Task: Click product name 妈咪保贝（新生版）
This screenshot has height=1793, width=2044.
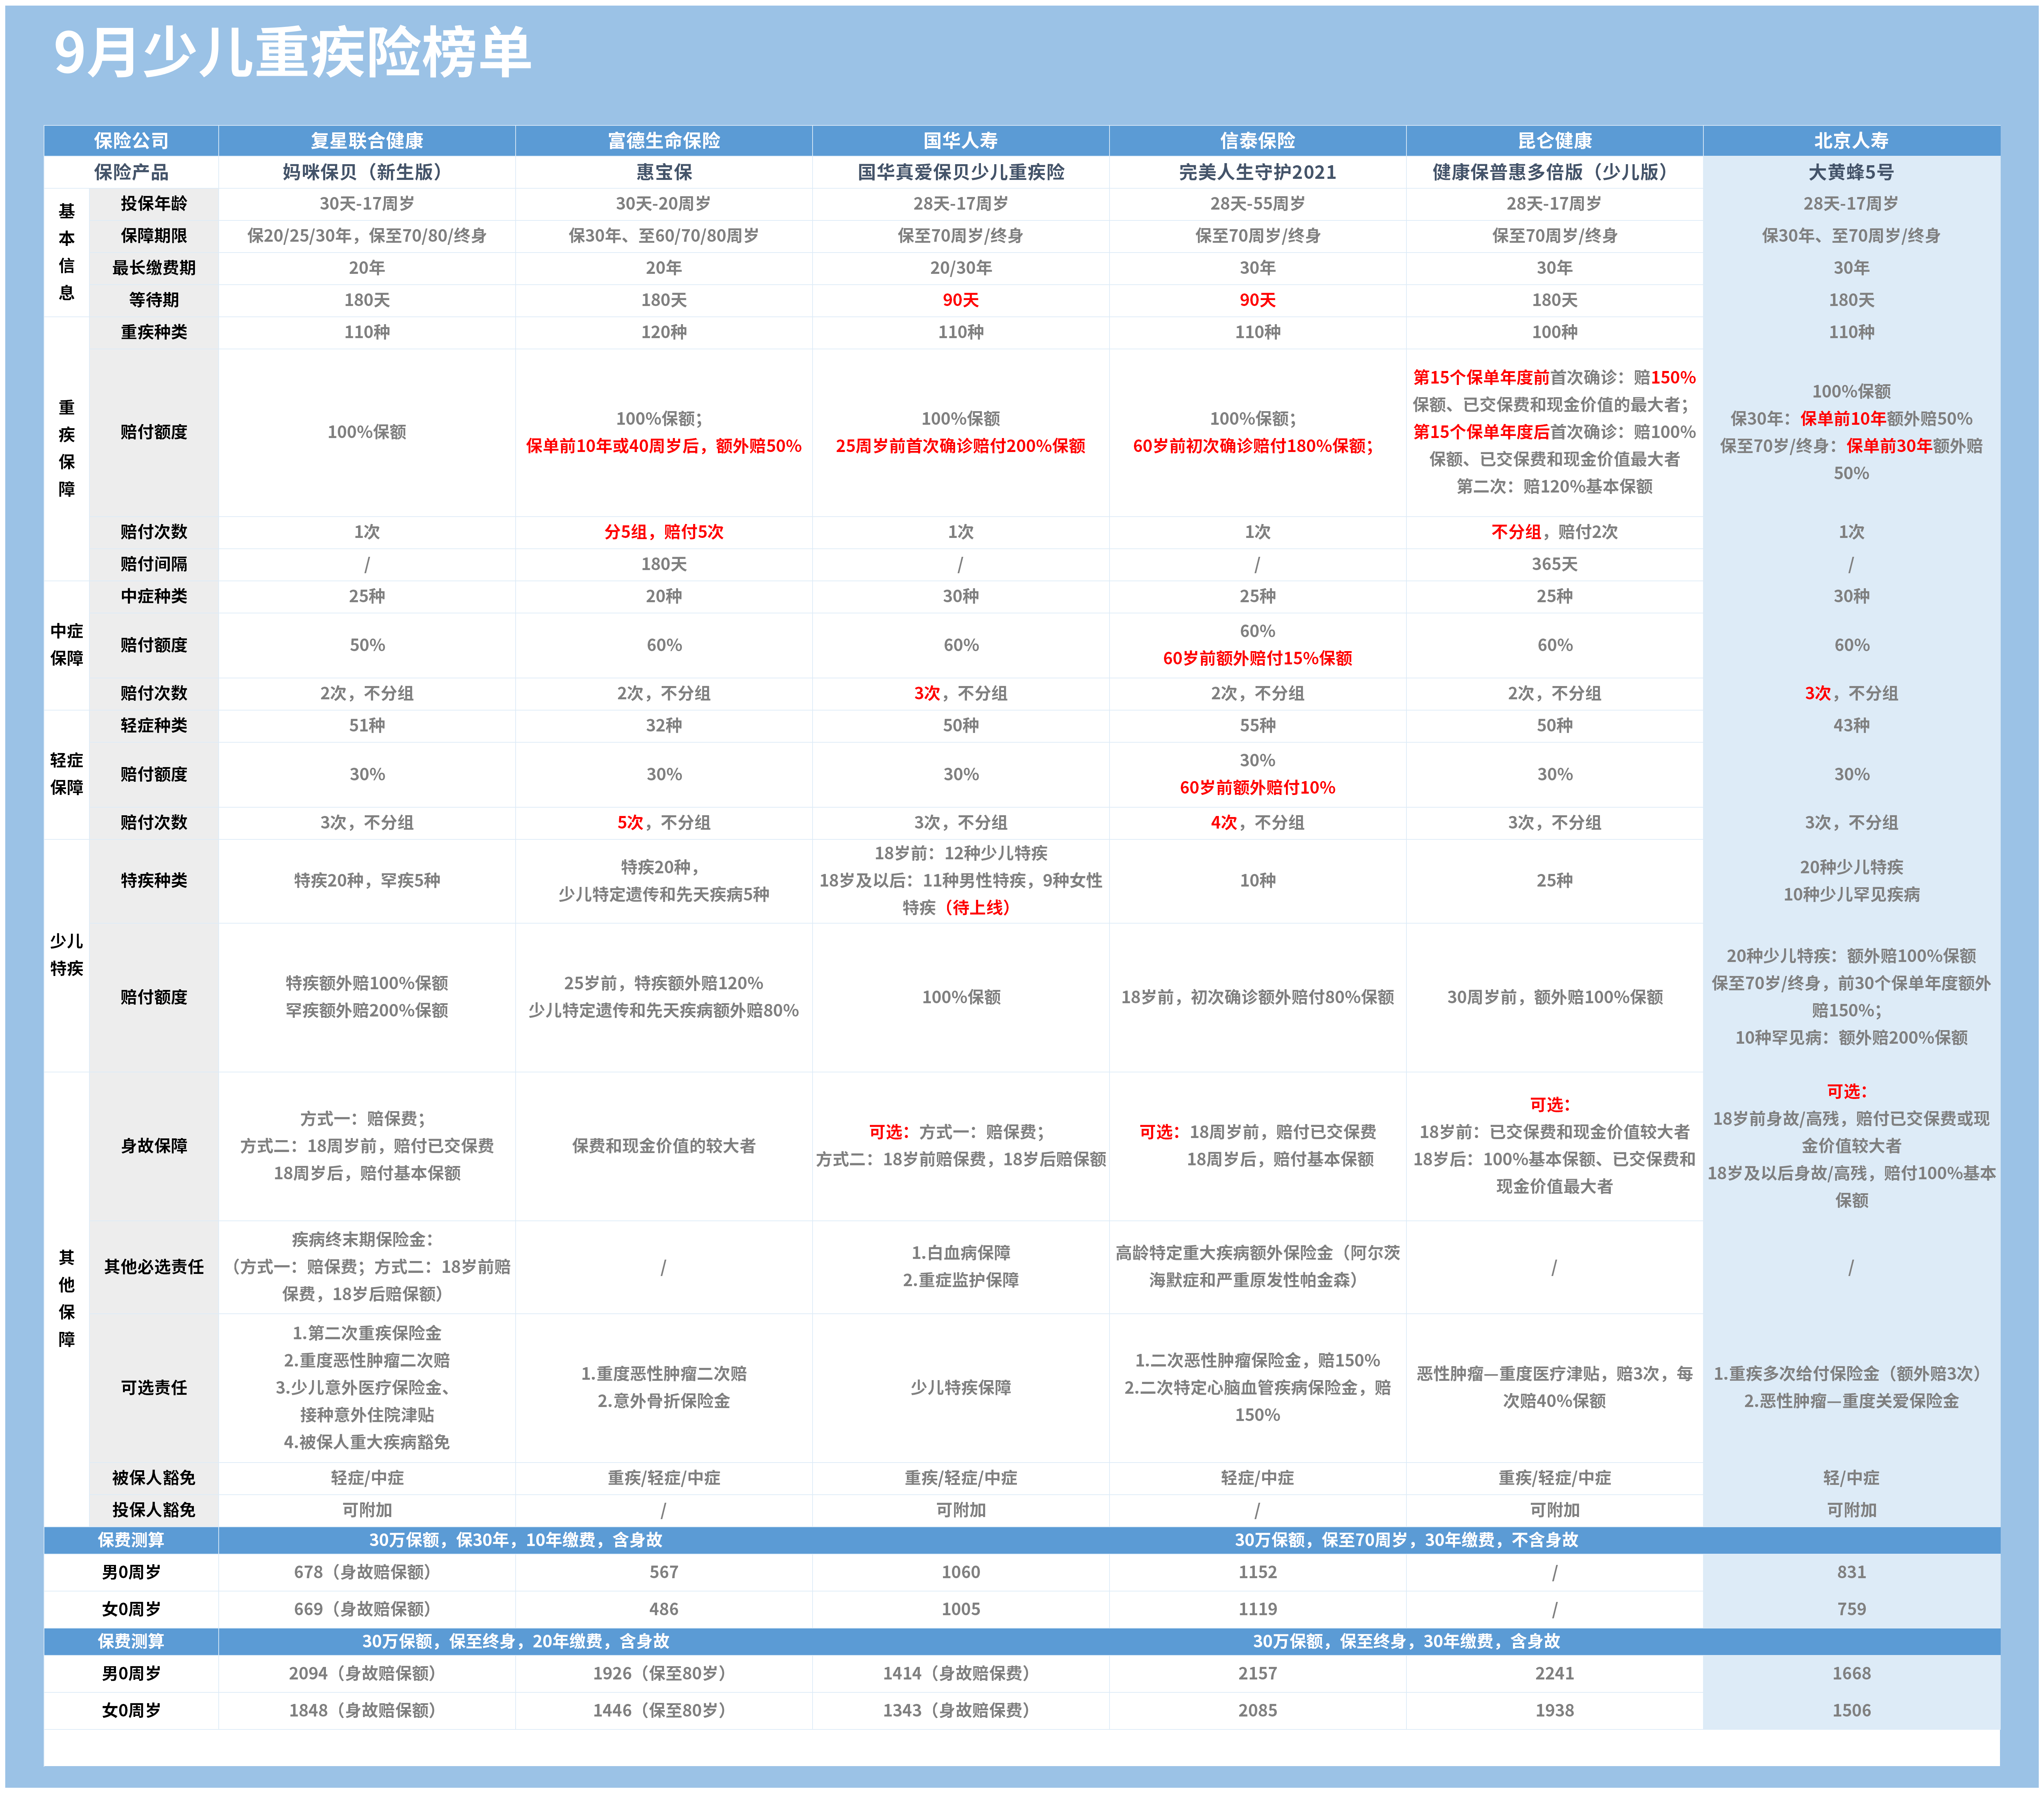Action: (x=367, y=172)
